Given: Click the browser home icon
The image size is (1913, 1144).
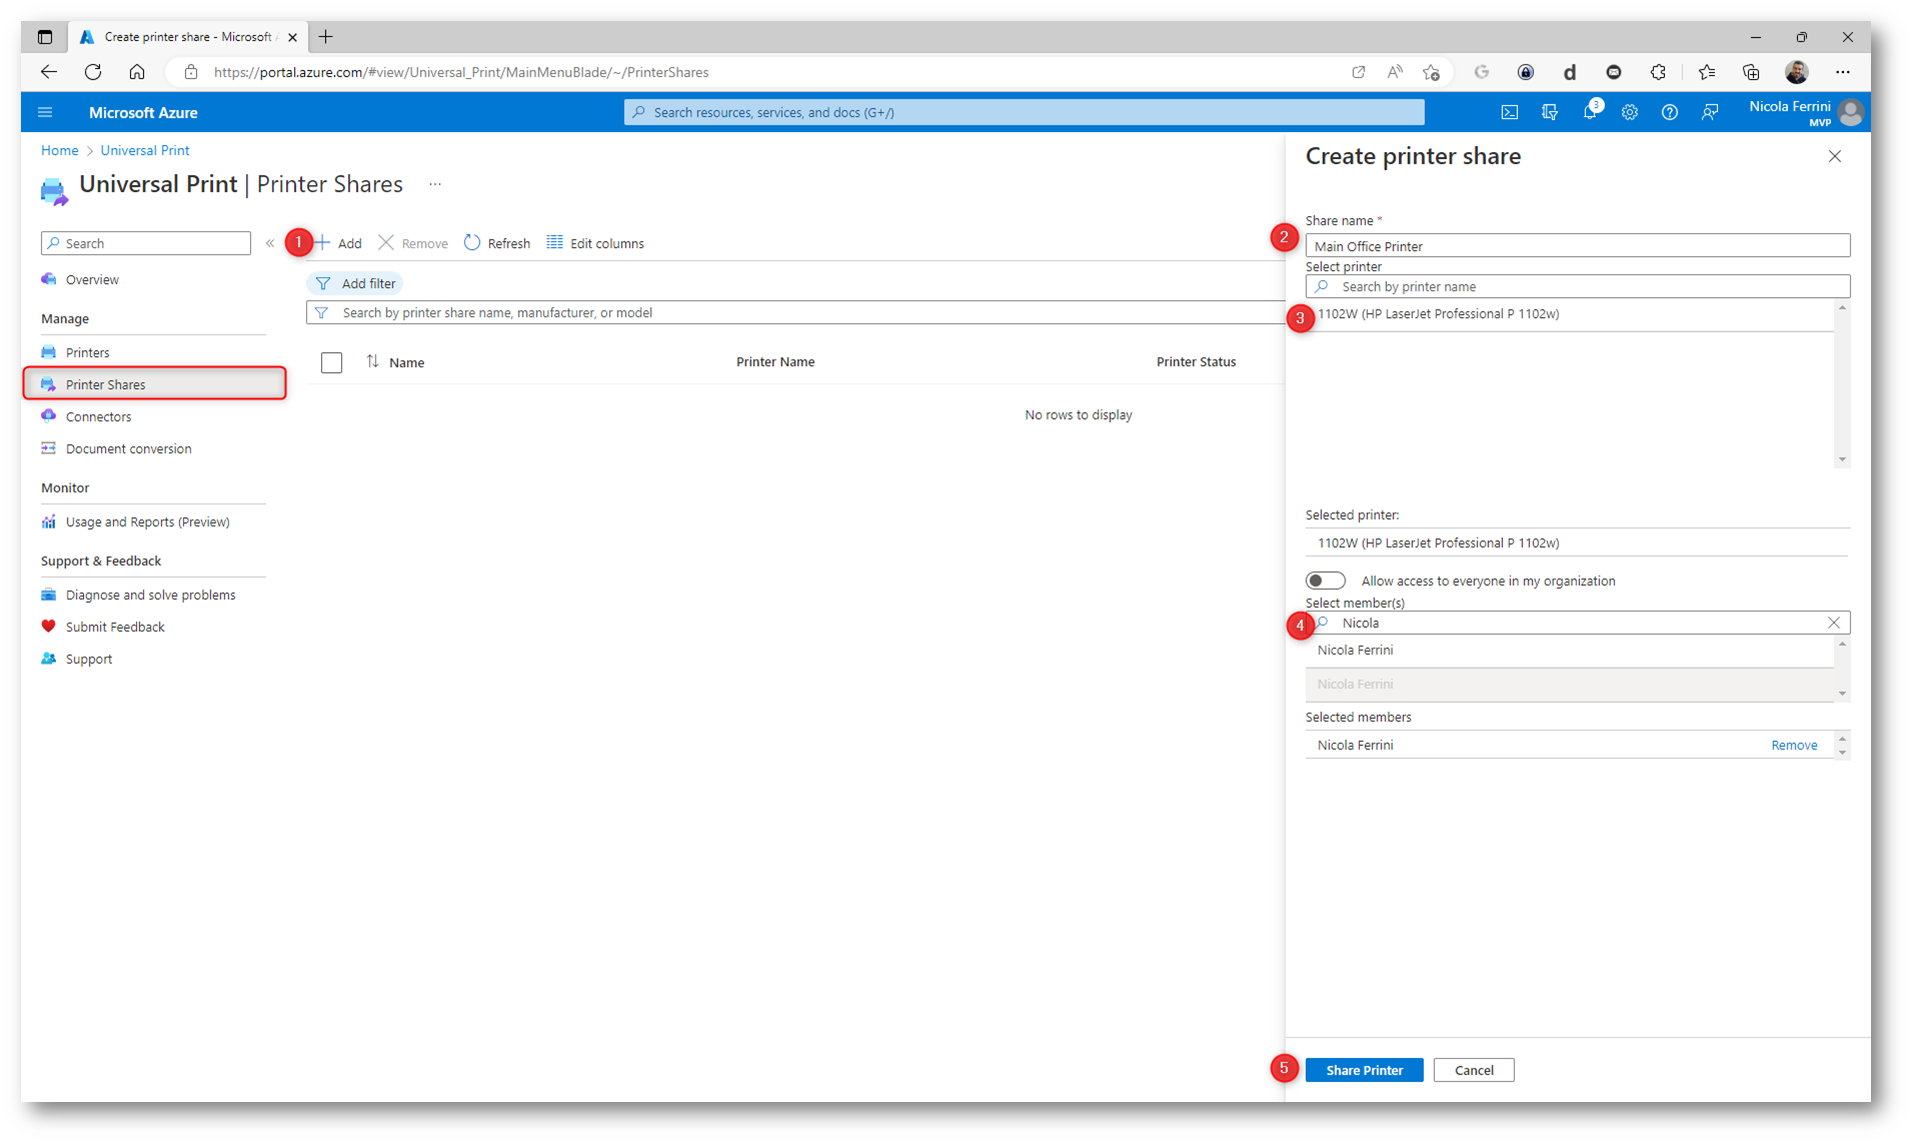Looking at the screenshot, I should [137, 72].
